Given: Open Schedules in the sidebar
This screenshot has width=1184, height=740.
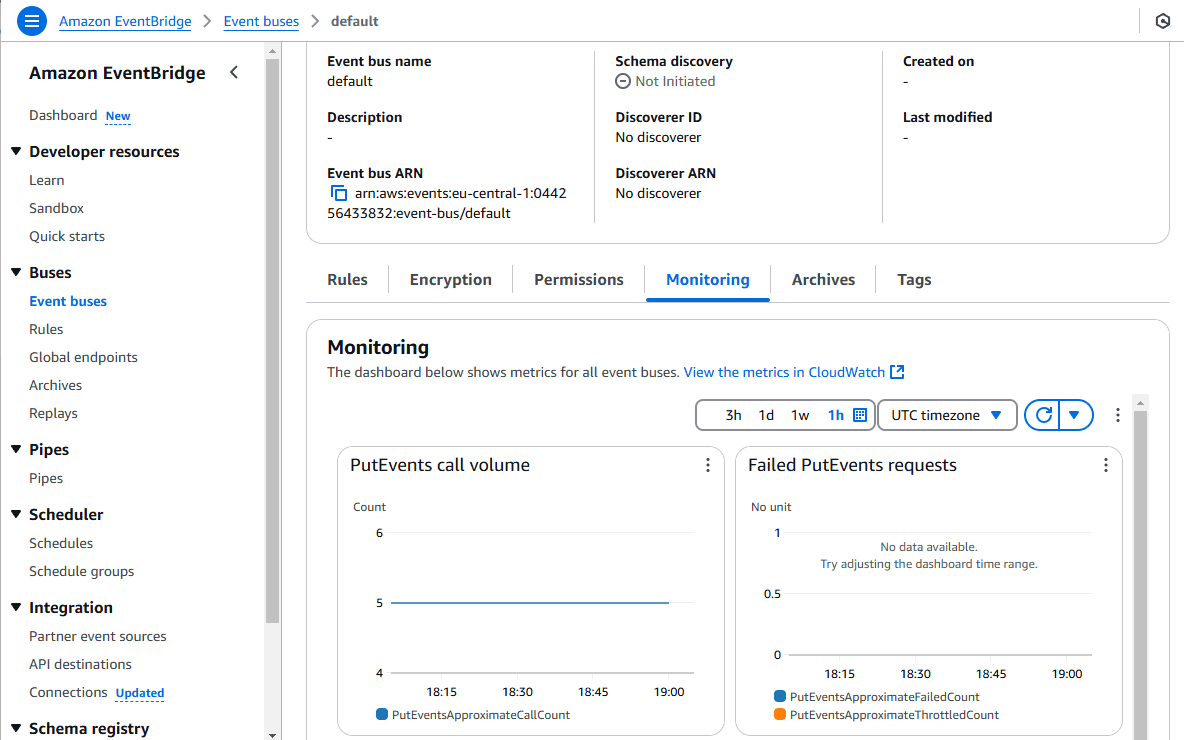Looking at the screenshot, I should coord(61,544).
